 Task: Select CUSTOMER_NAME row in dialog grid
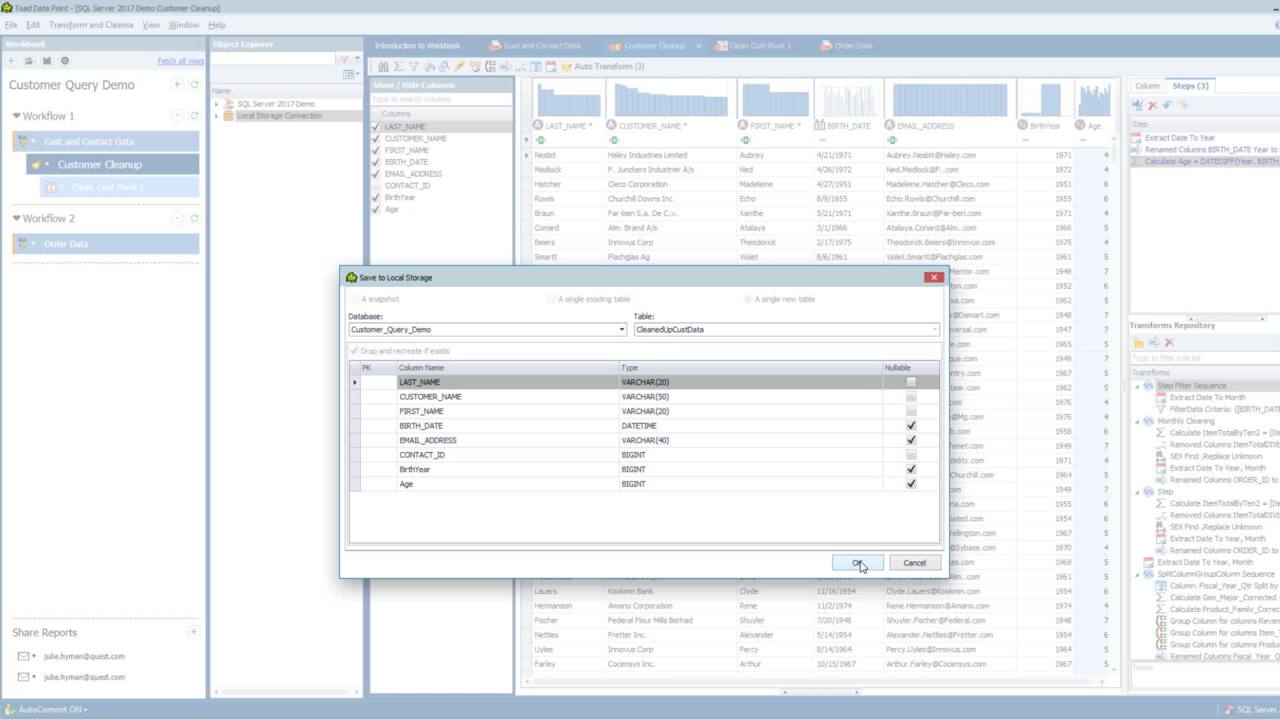[644, 397]
